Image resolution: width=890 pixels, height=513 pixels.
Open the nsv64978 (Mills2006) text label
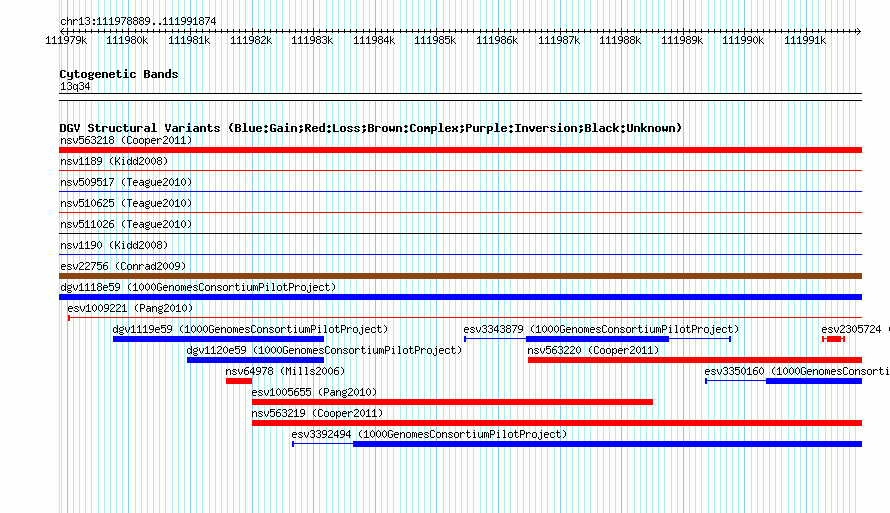click(x=285, y=371)
